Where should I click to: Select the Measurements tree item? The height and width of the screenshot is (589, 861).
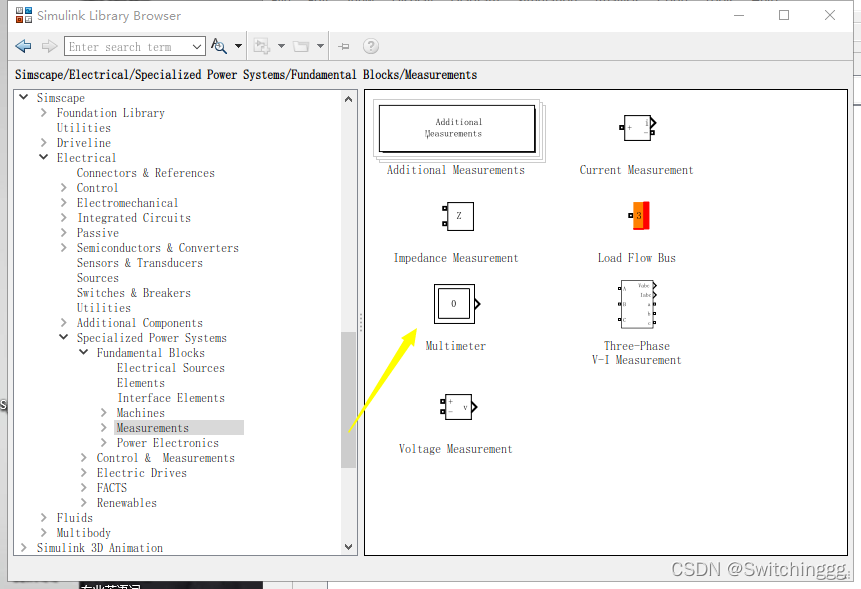153,428
